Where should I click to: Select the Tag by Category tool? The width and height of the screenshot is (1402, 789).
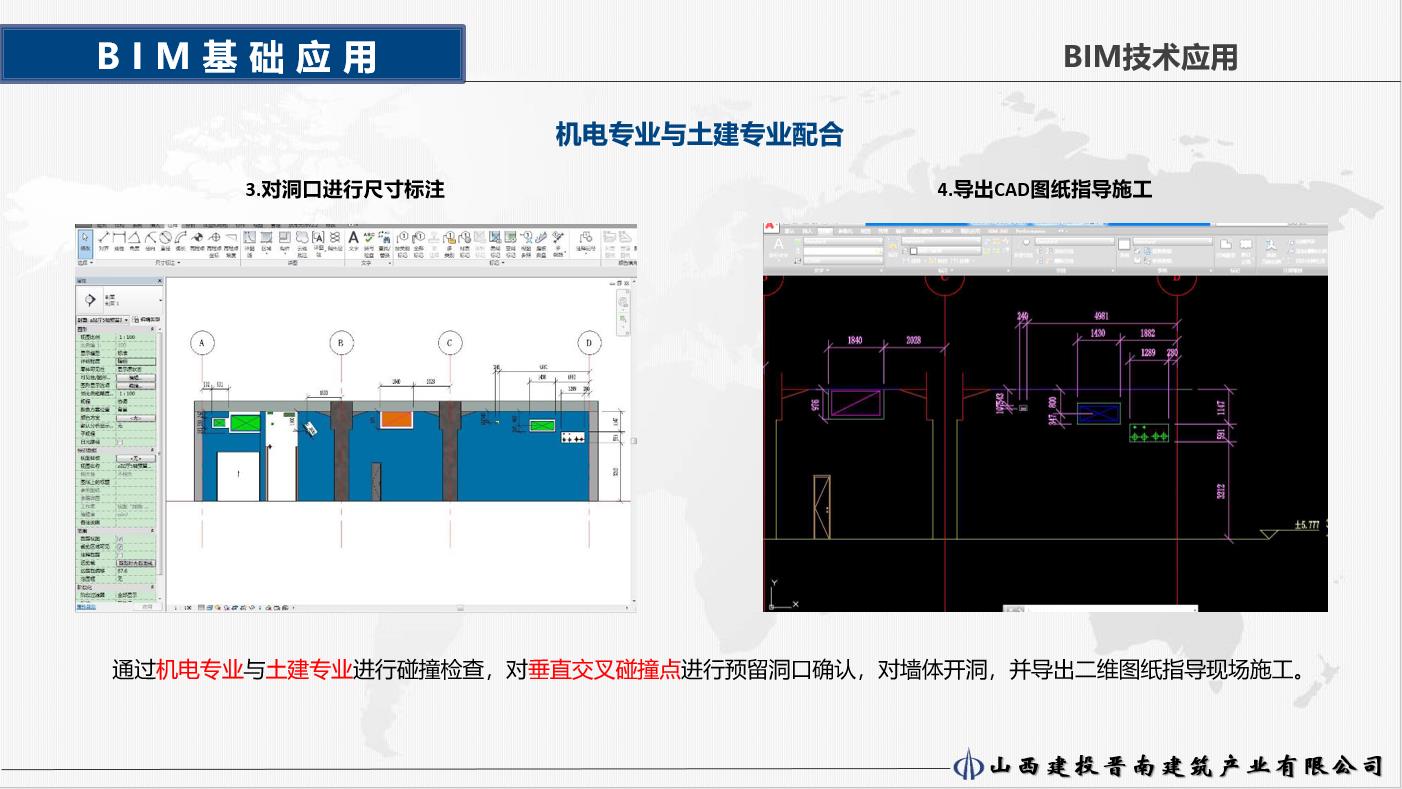pyautogui.click(x=402, y=246)
